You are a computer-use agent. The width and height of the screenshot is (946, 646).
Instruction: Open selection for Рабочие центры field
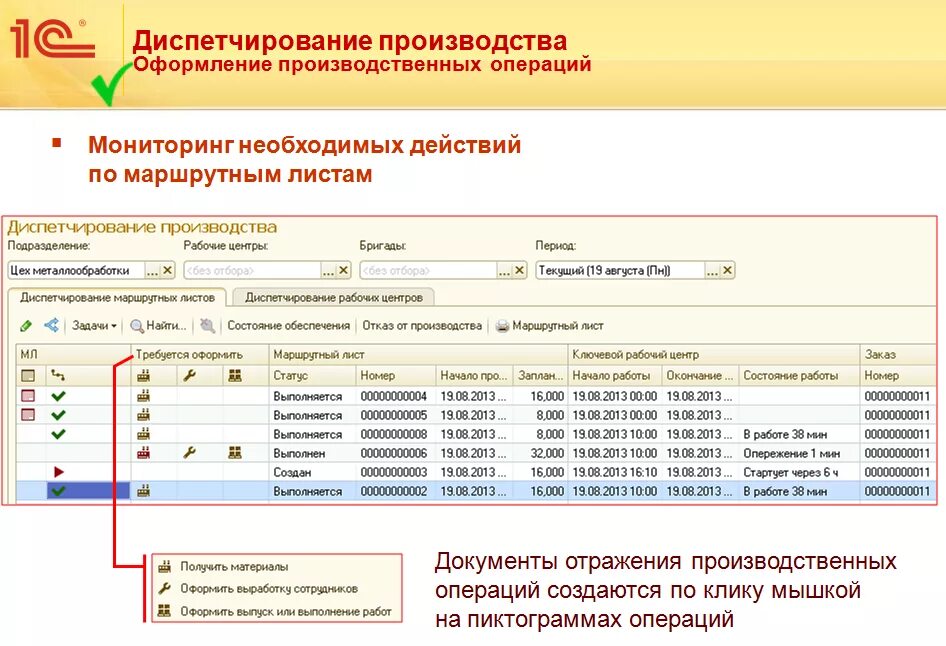click(328, 270)
